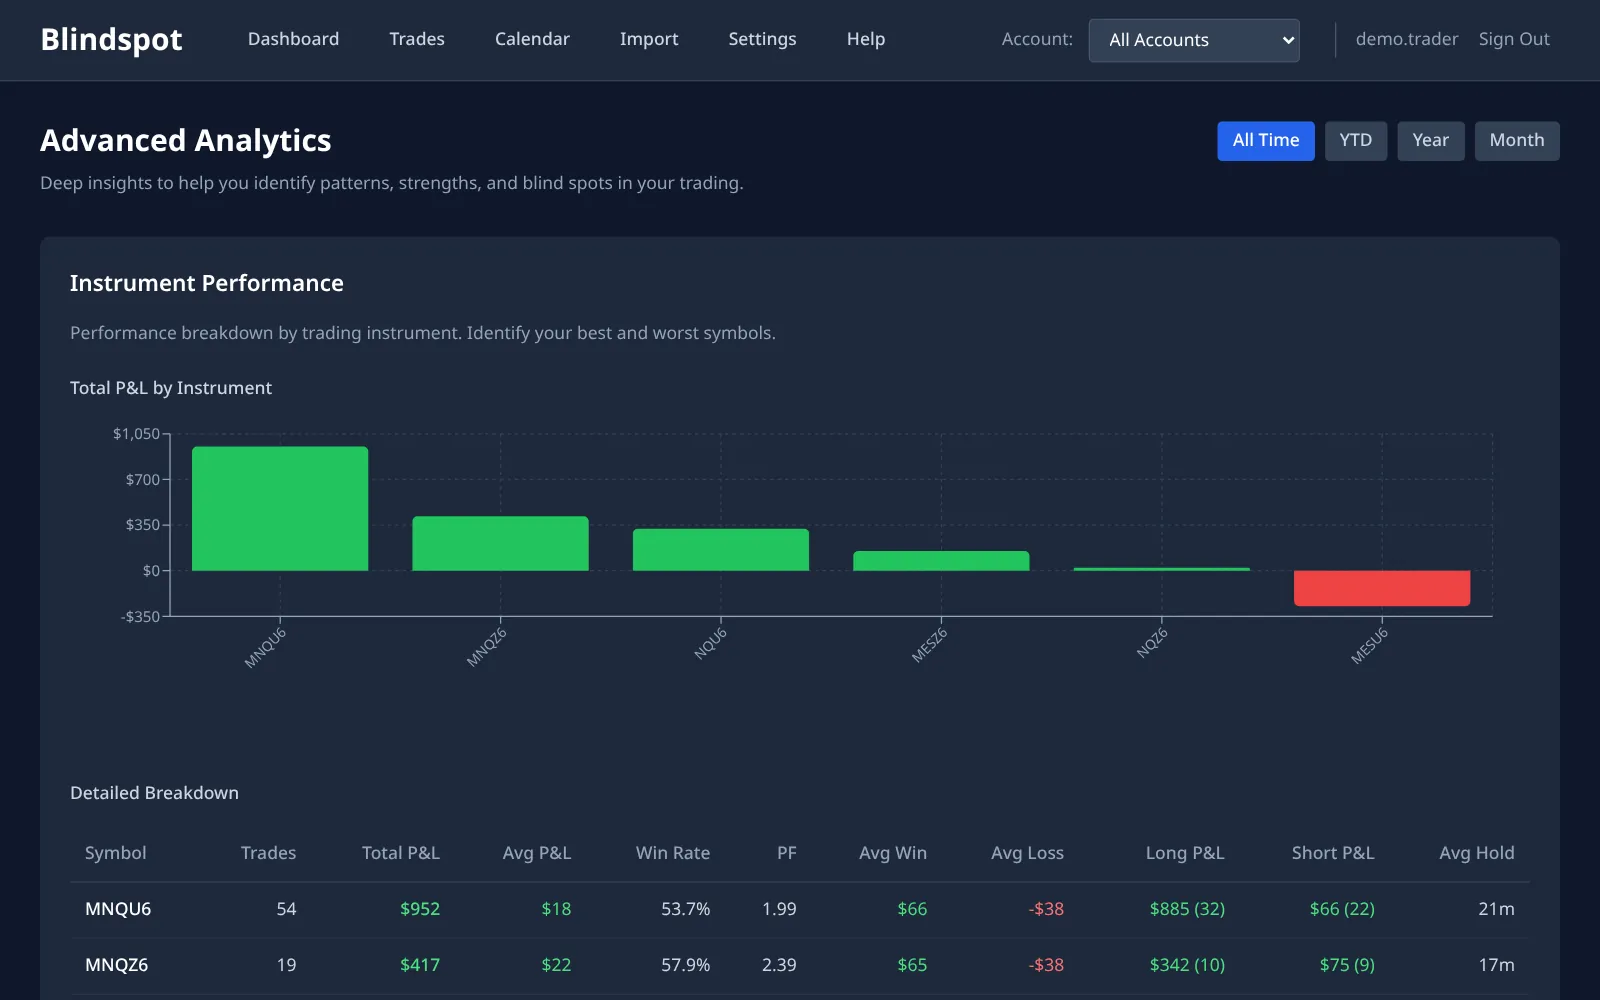
Task: Click the Avg P&L column header
Action: (537, 853)
